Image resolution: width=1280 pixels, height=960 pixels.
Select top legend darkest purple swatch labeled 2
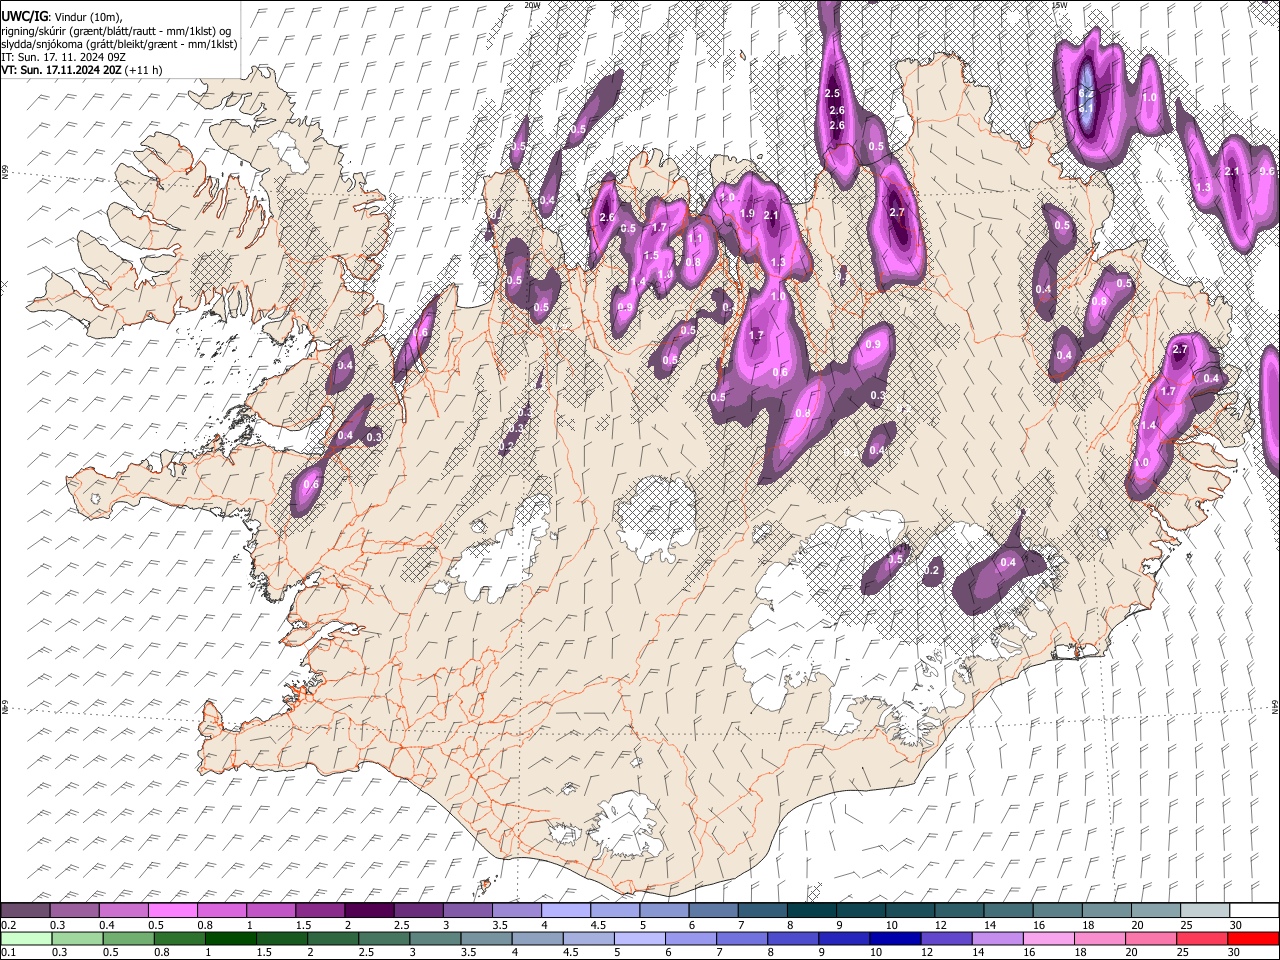coord(368,910)
